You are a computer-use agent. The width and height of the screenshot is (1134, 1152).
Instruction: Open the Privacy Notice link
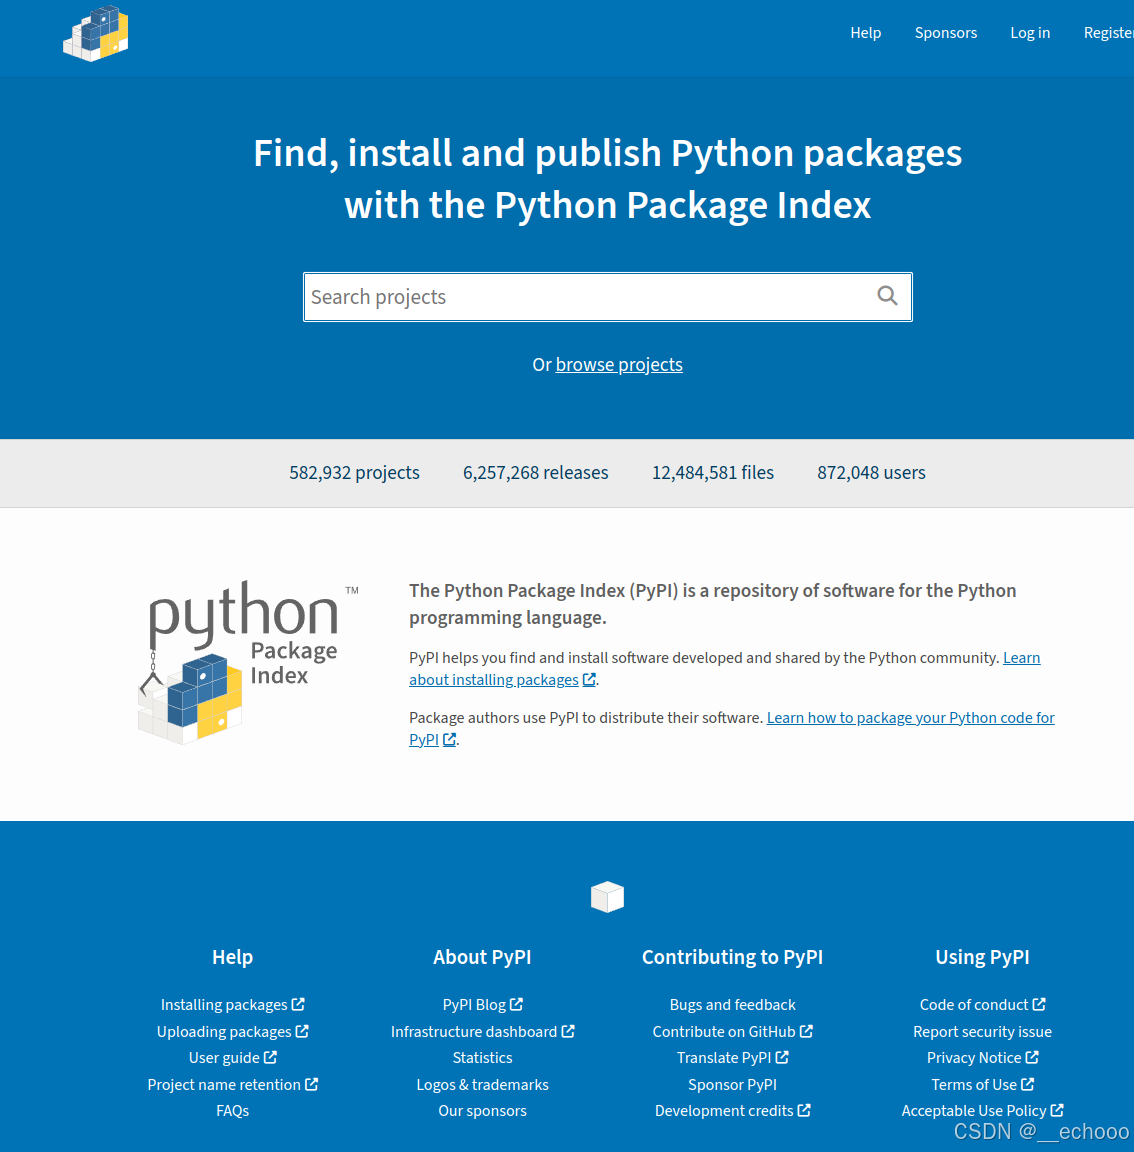[x=974, y=1058]
